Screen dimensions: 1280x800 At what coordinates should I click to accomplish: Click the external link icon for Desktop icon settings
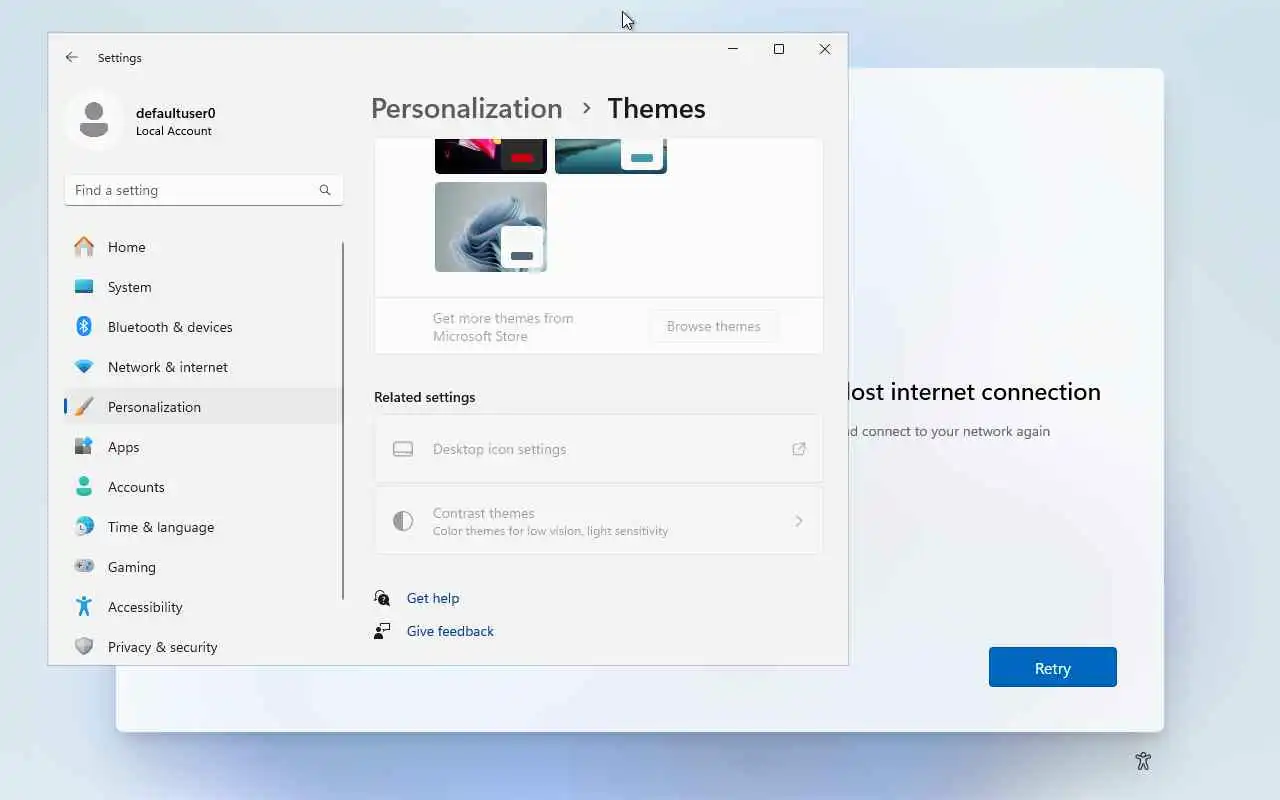(799, 449)
